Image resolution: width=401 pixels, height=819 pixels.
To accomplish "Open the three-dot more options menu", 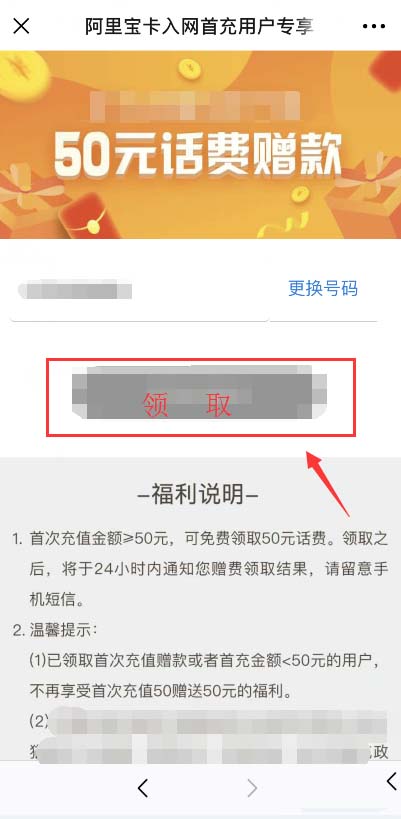I will tap(374, 26).
